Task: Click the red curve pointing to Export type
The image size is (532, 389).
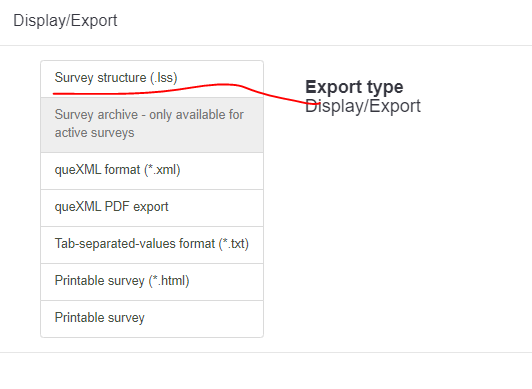Action: pyautogui.click(x=280, y=96)
